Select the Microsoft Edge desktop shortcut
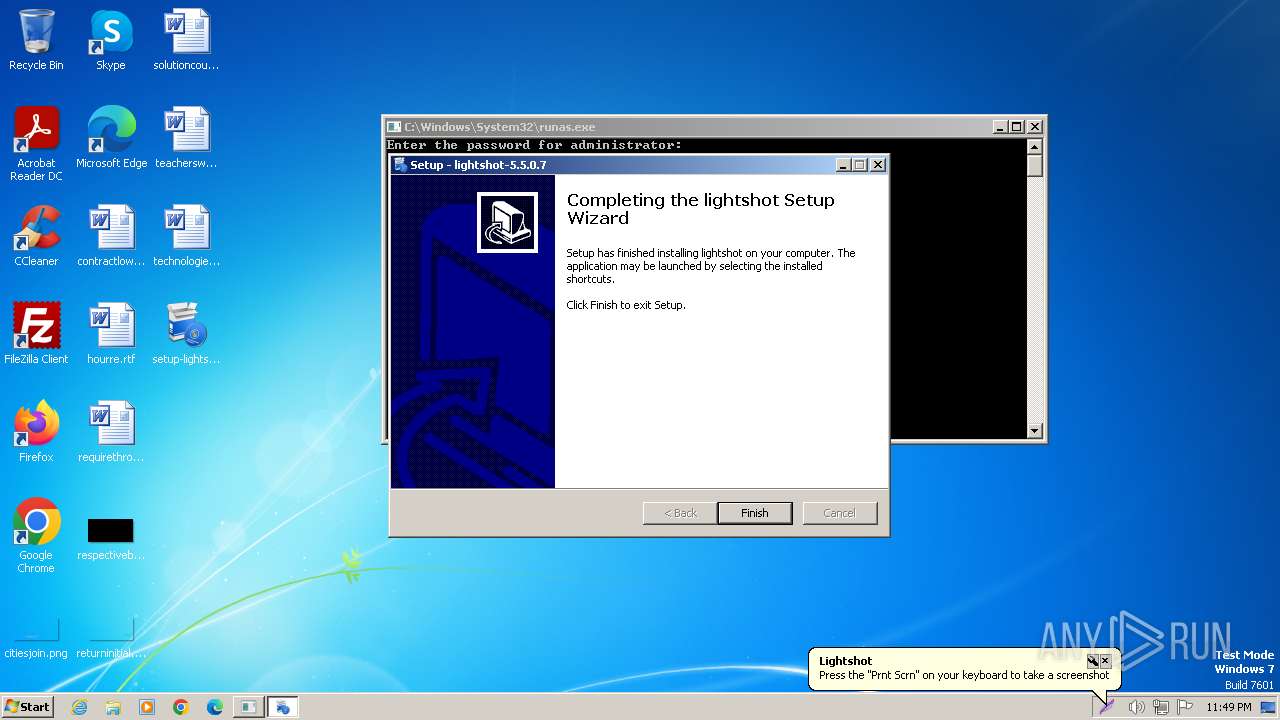Image resolution: width=1280 pixels, height=720 pixels. point(111,138)
